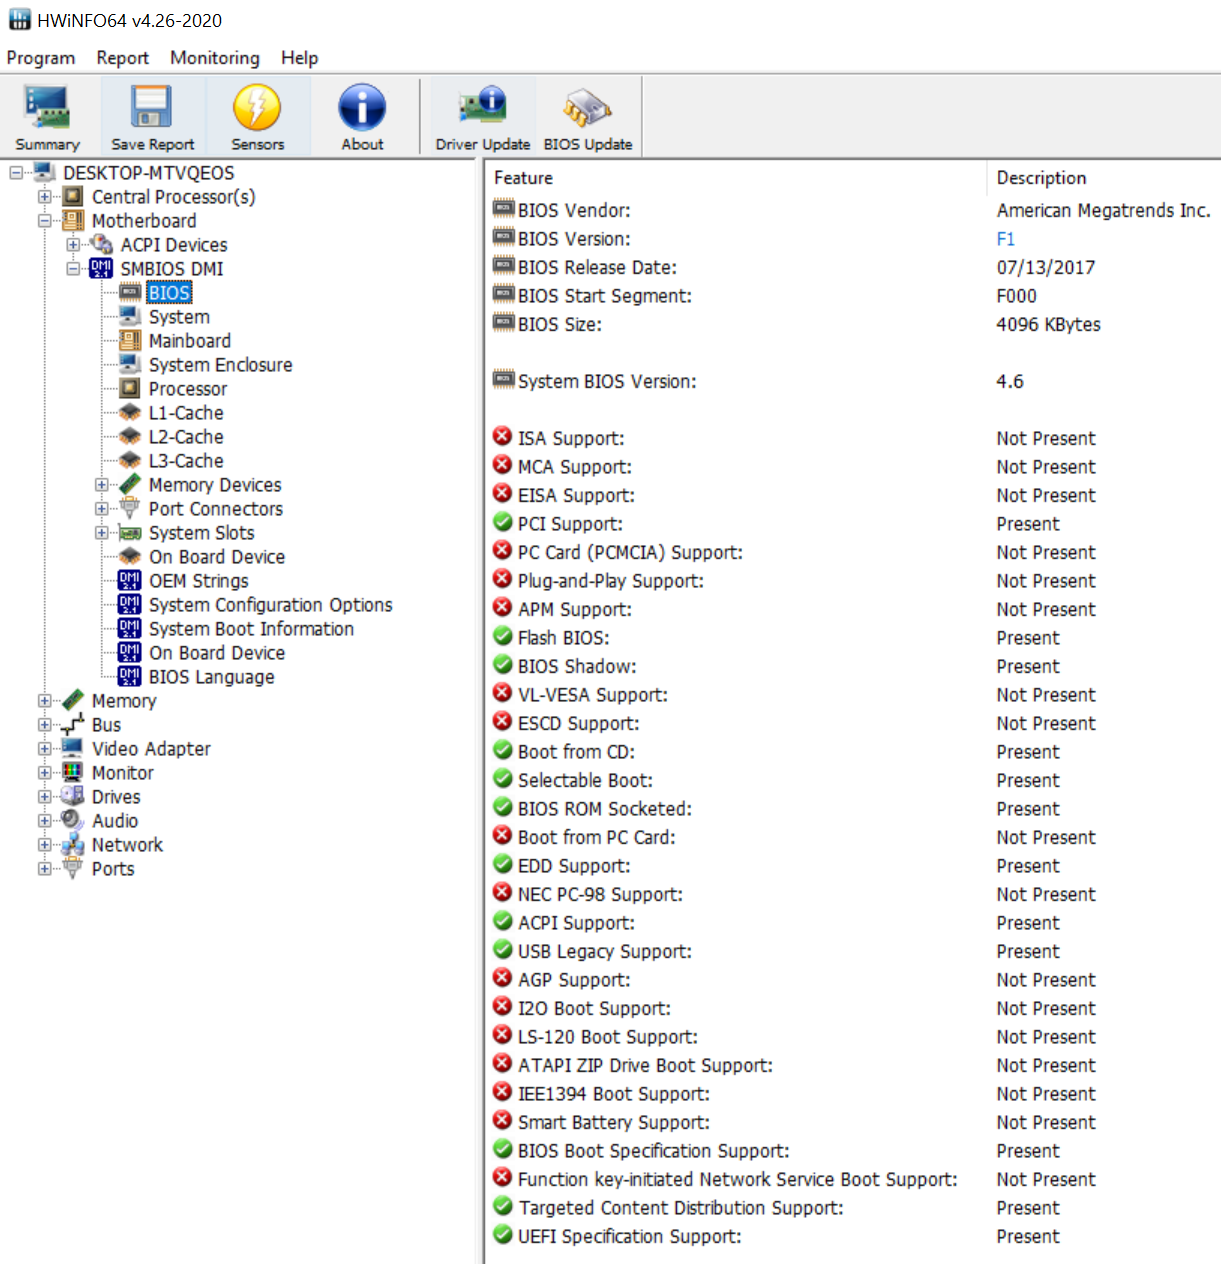Collapse the SMBIOS DMI node

click(x=73, y=269)
